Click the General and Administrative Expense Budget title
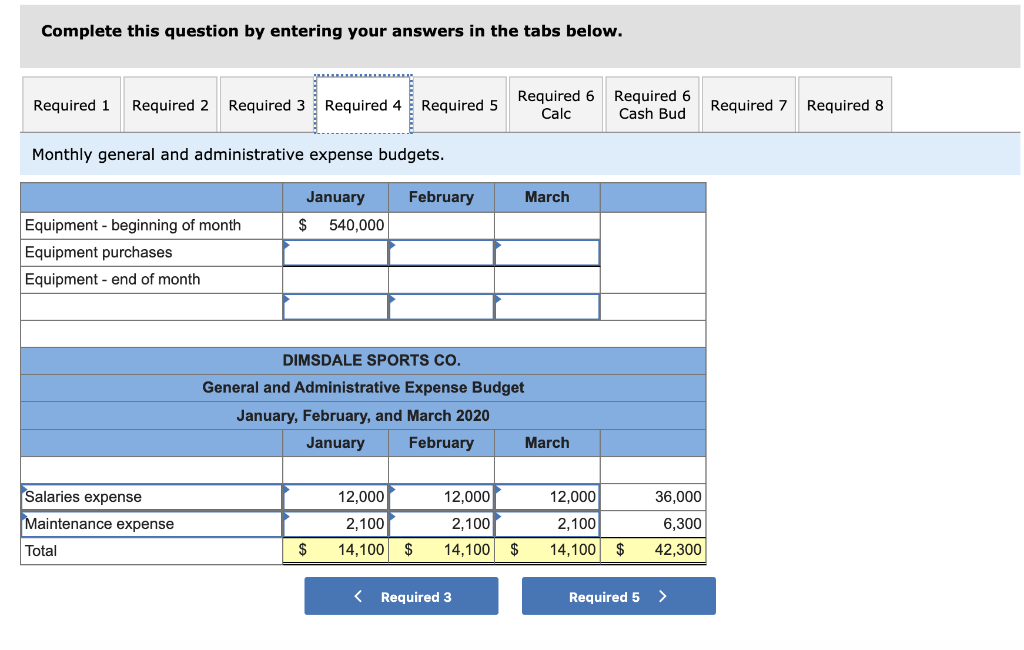The width and height of the screenshot is (1024, 650). [363, 387]
